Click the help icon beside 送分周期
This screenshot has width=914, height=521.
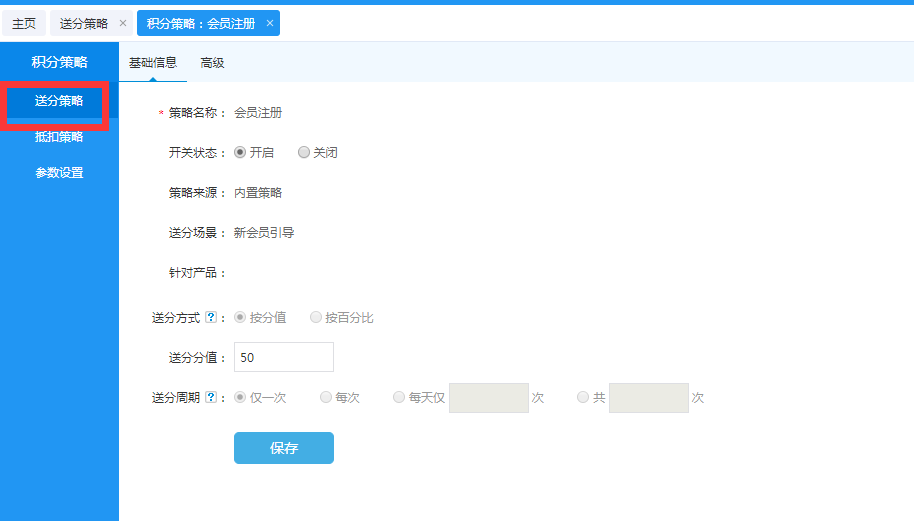point(210,398)
